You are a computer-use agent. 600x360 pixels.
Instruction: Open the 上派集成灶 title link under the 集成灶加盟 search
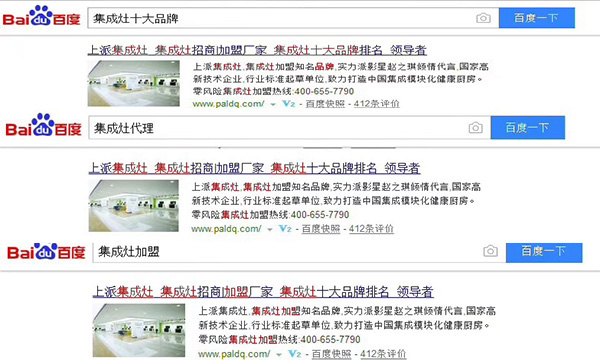coord(263,292)
